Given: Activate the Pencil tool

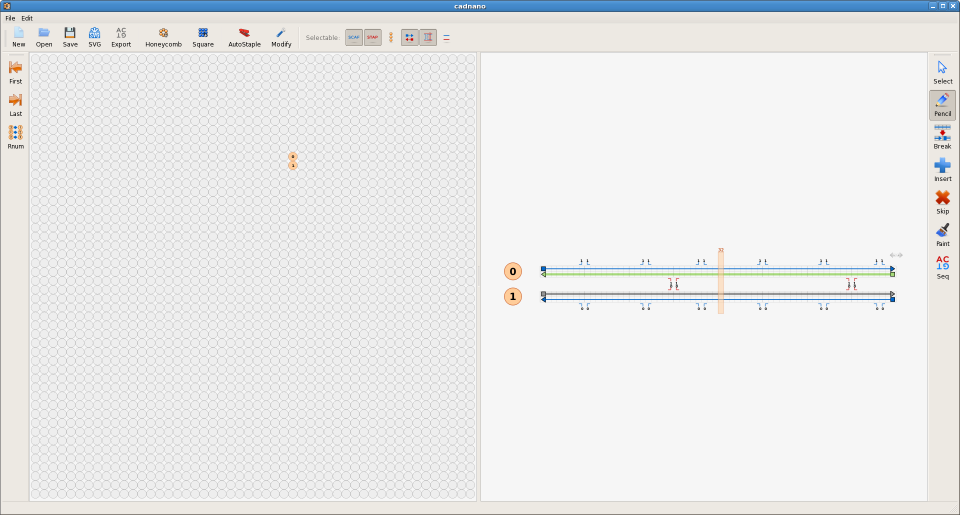Looking at the screenshot, I should 942,105.
